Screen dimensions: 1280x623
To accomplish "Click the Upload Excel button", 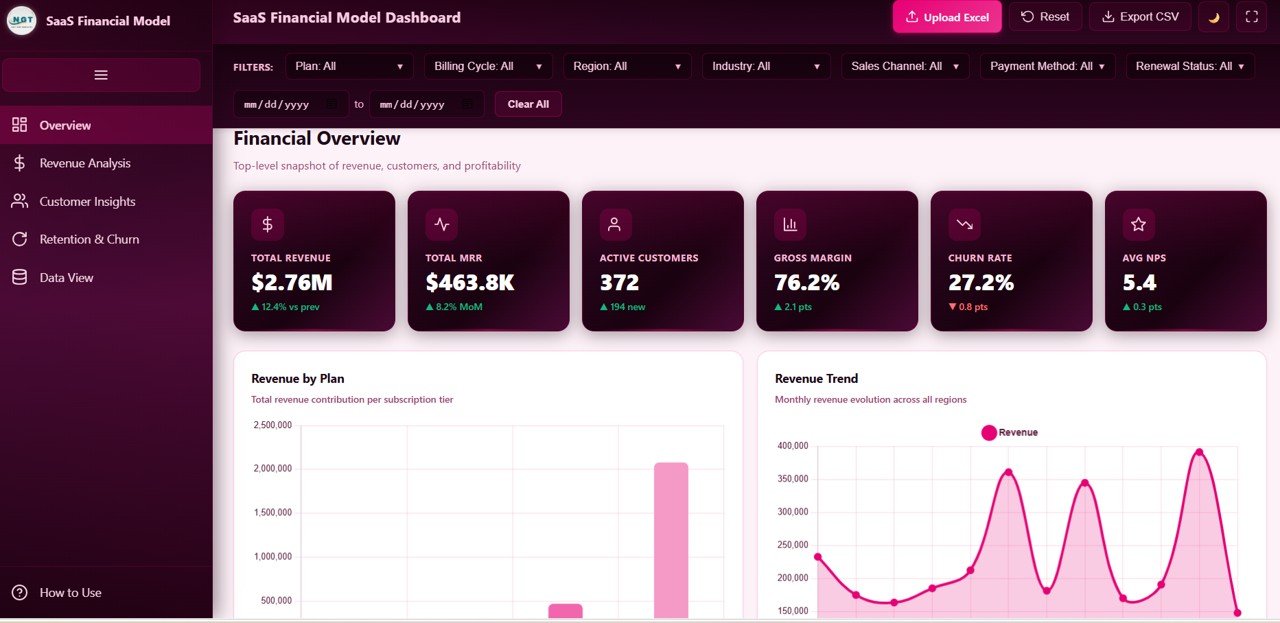I will 946,16.
